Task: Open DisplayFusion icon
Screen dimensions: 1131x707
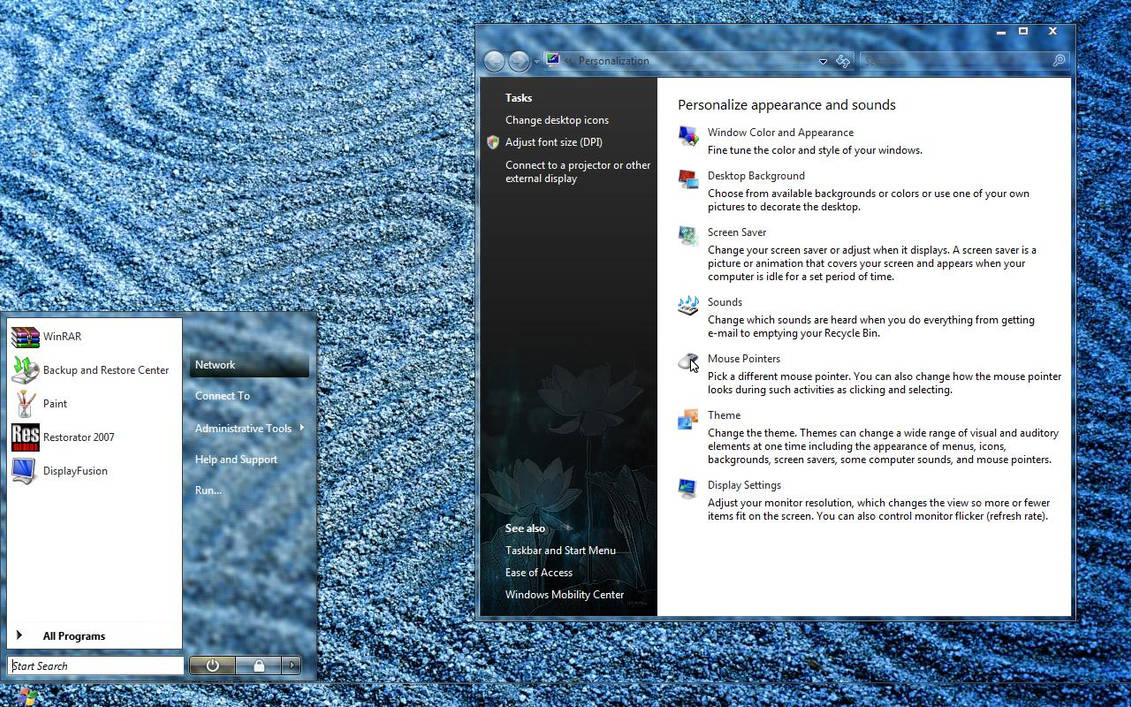Action: click(x=25, y=471)
